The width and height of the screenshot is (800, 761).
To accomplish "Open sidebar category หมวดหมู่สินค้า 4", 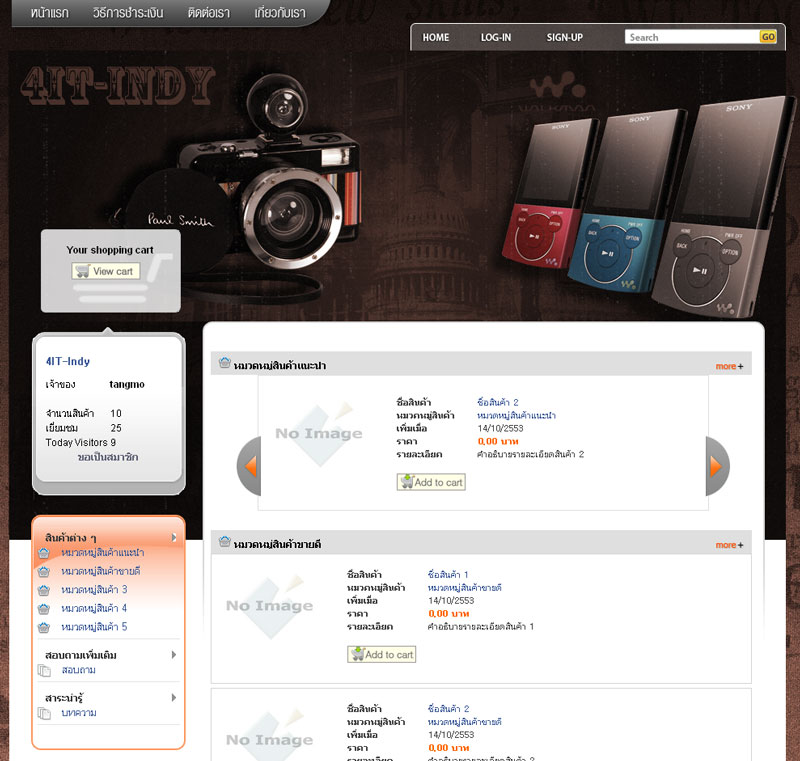I will [x=94, y=608].
